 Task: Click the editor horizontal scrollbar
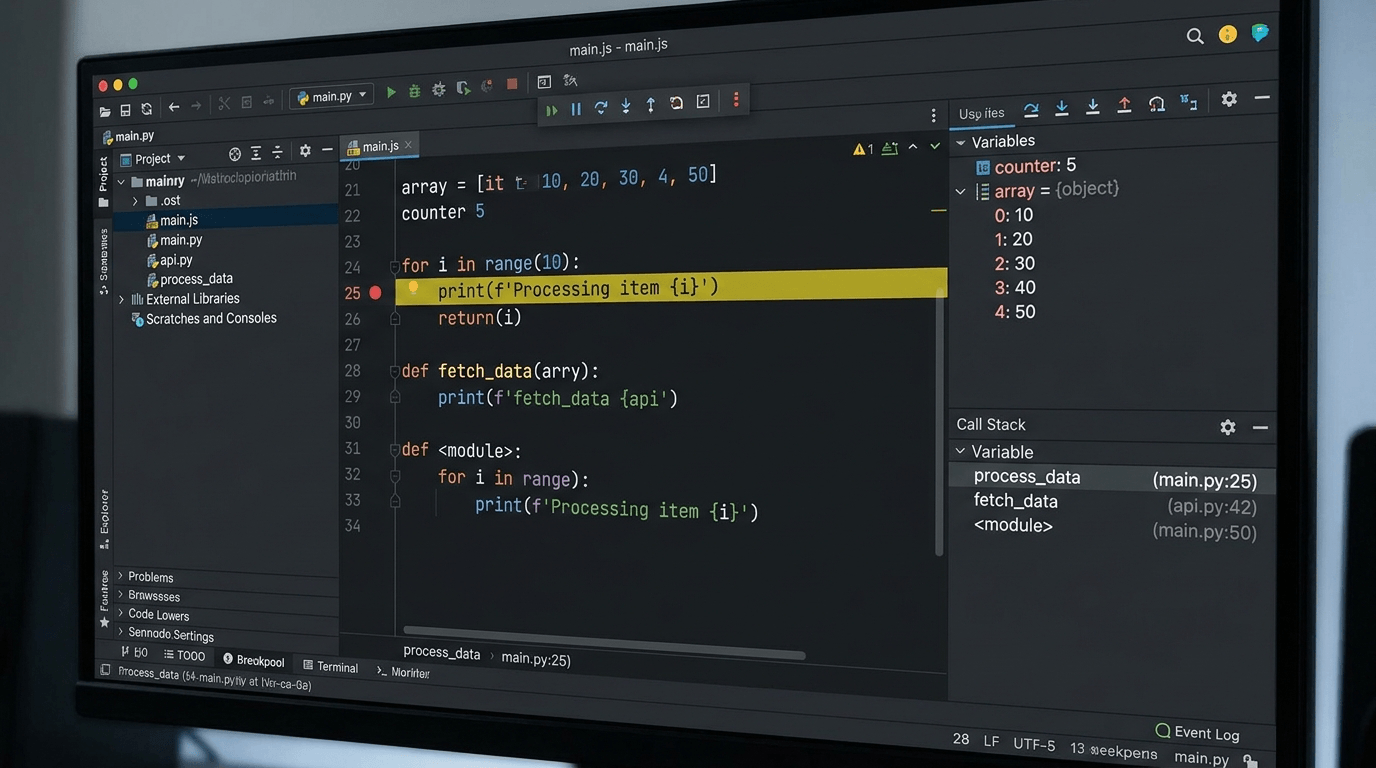[x=604, y=643]
